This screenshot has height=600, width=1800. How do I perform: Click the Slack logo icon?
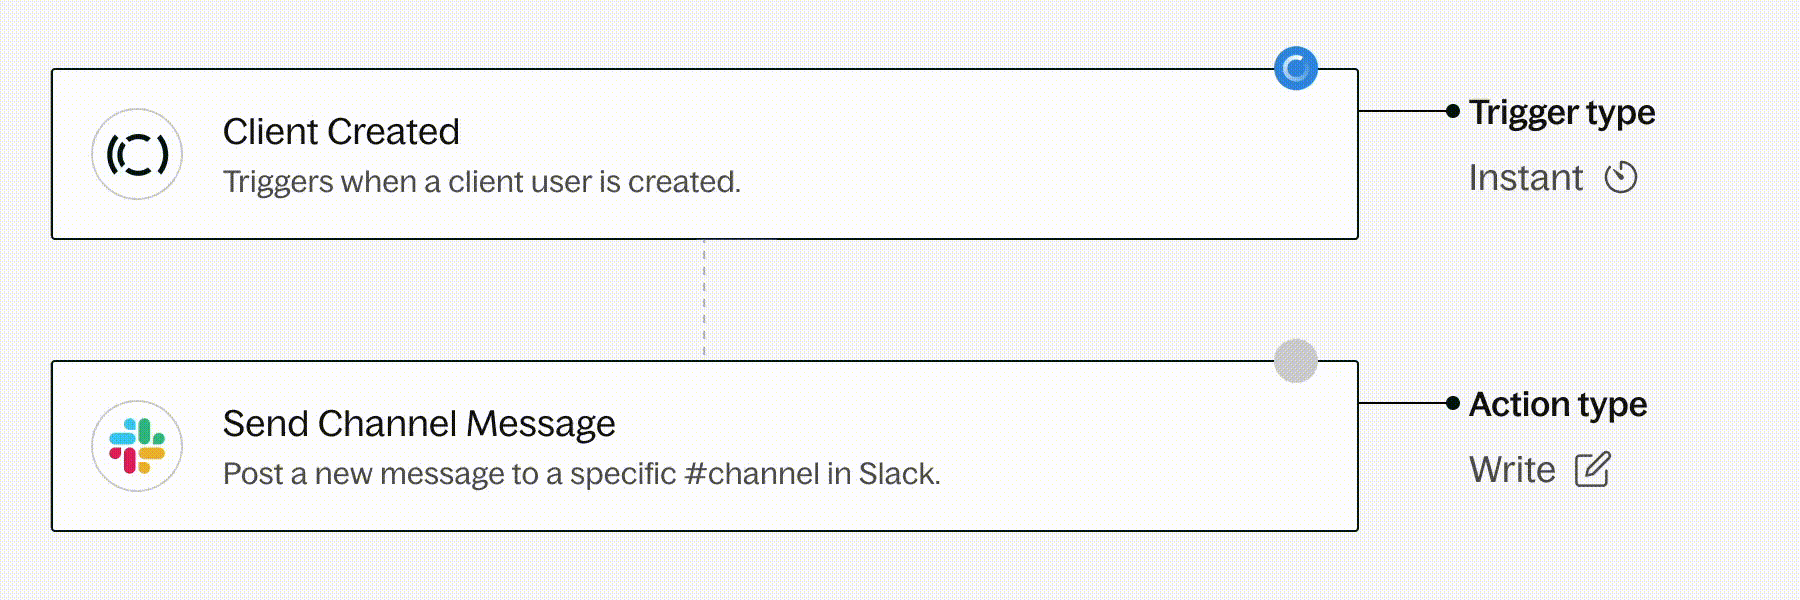point(137,446)
